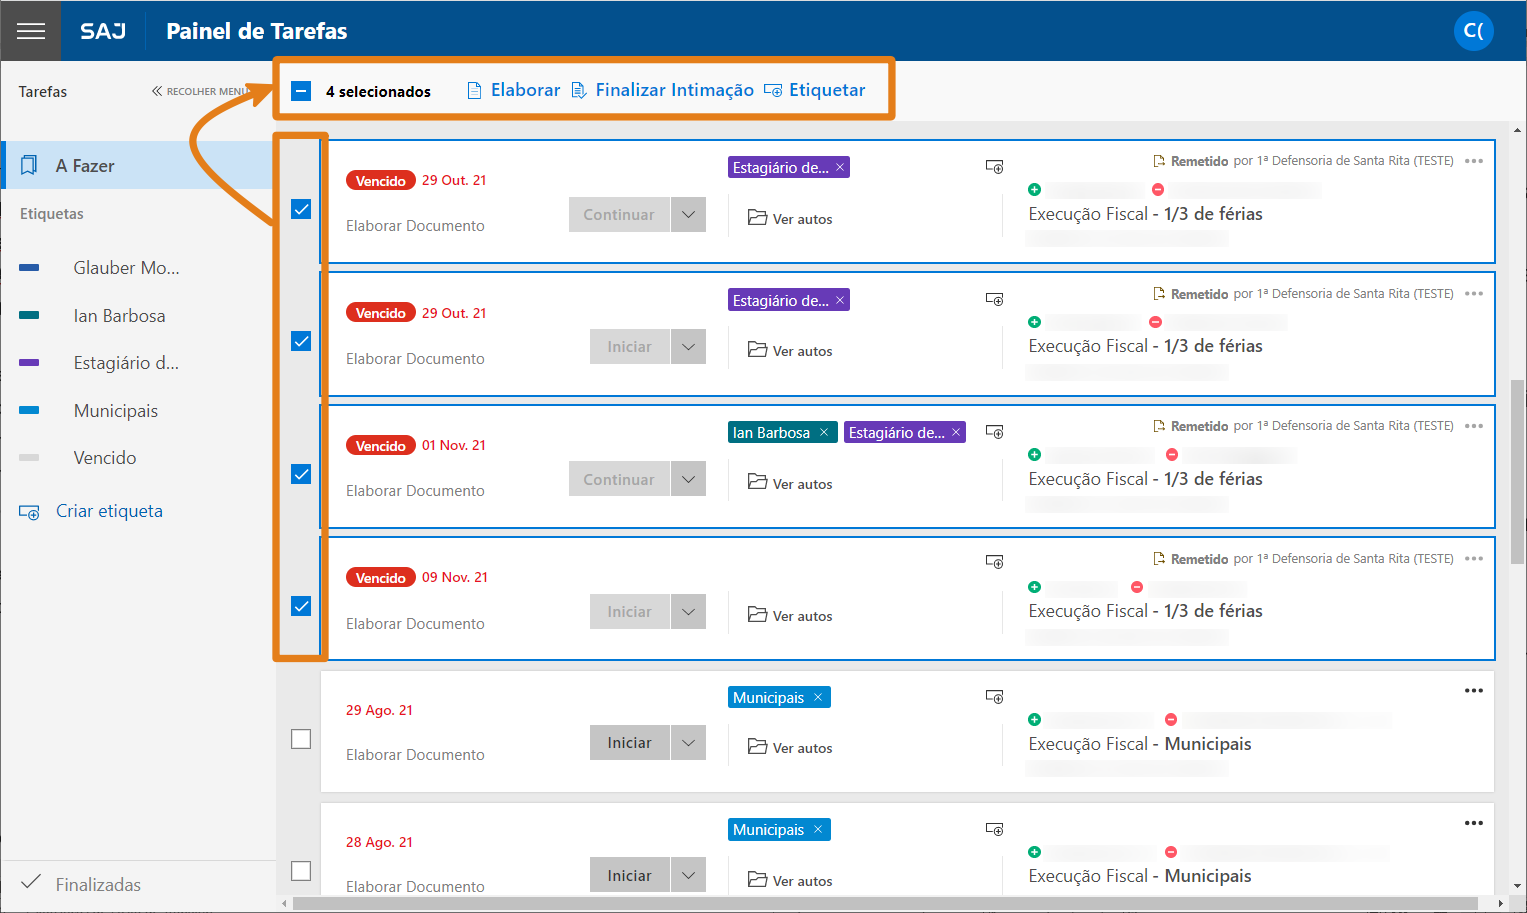Image resolution: width=1527 pixels, height=913 pixels.
Task: Open Ver autos on first 29 Out. task
Action: 790,218
